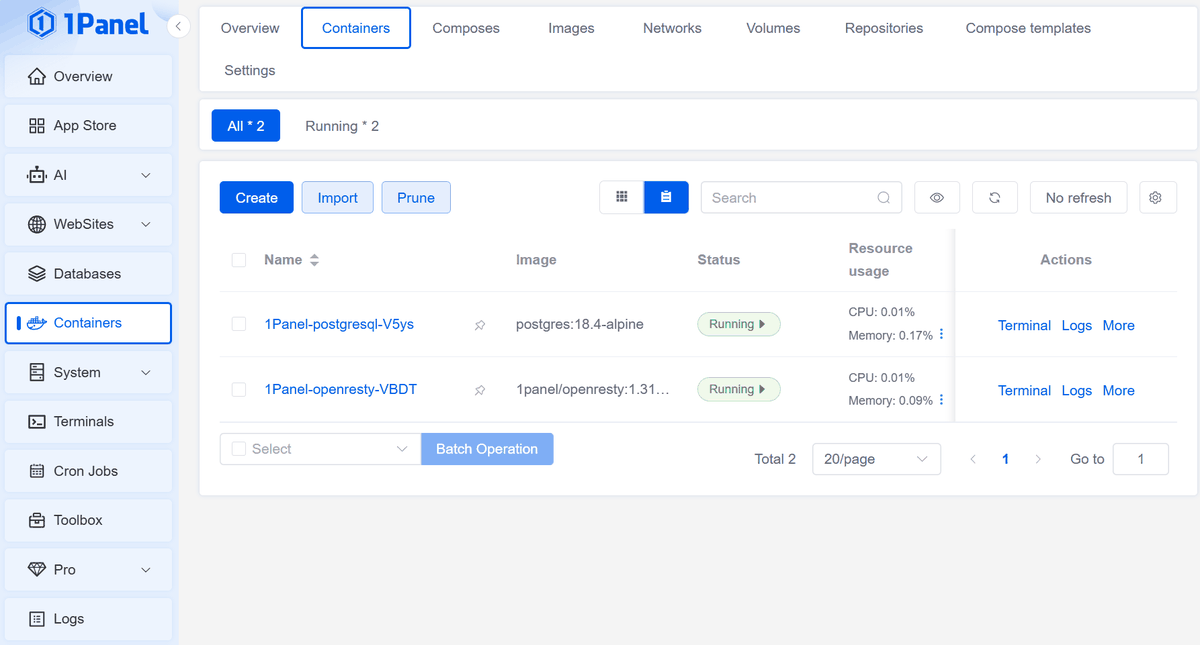1200x645 pixels.
Task: Expand the System sidebar submenu
Action: tap(146, 372)
